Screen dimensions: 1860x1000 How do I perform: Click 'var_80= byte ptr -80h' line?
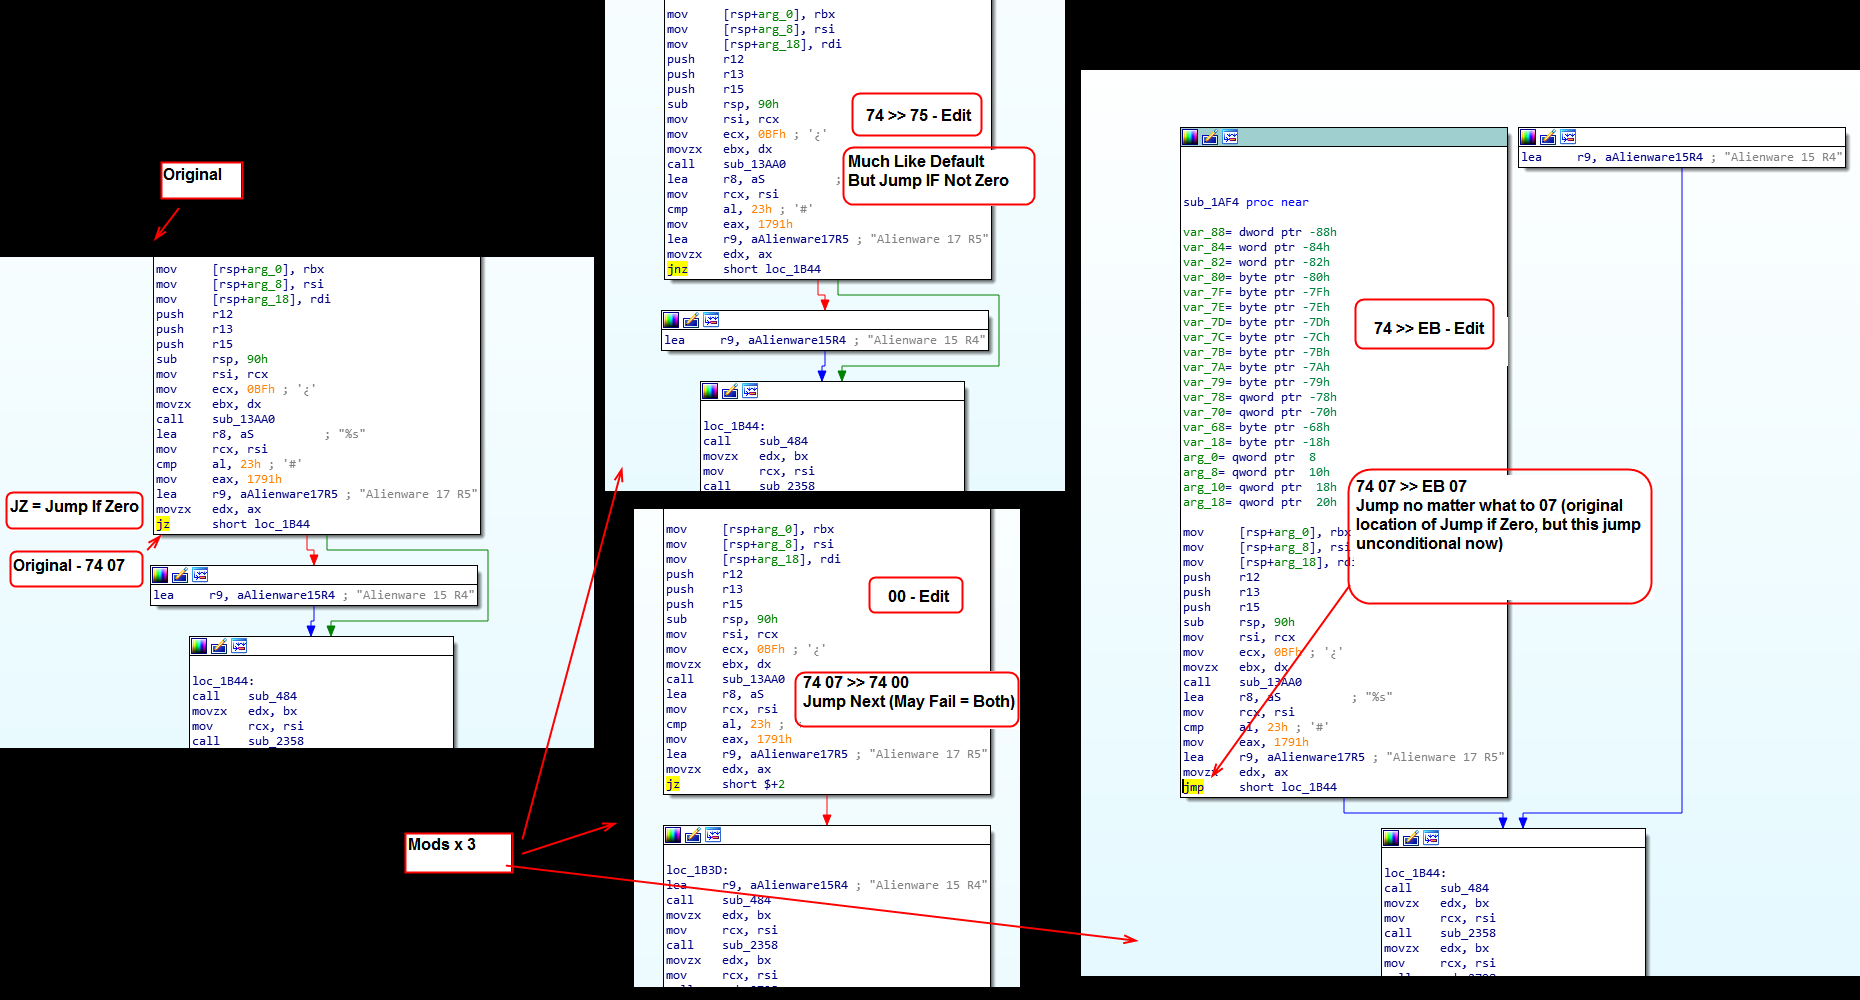click(1256, 277)
